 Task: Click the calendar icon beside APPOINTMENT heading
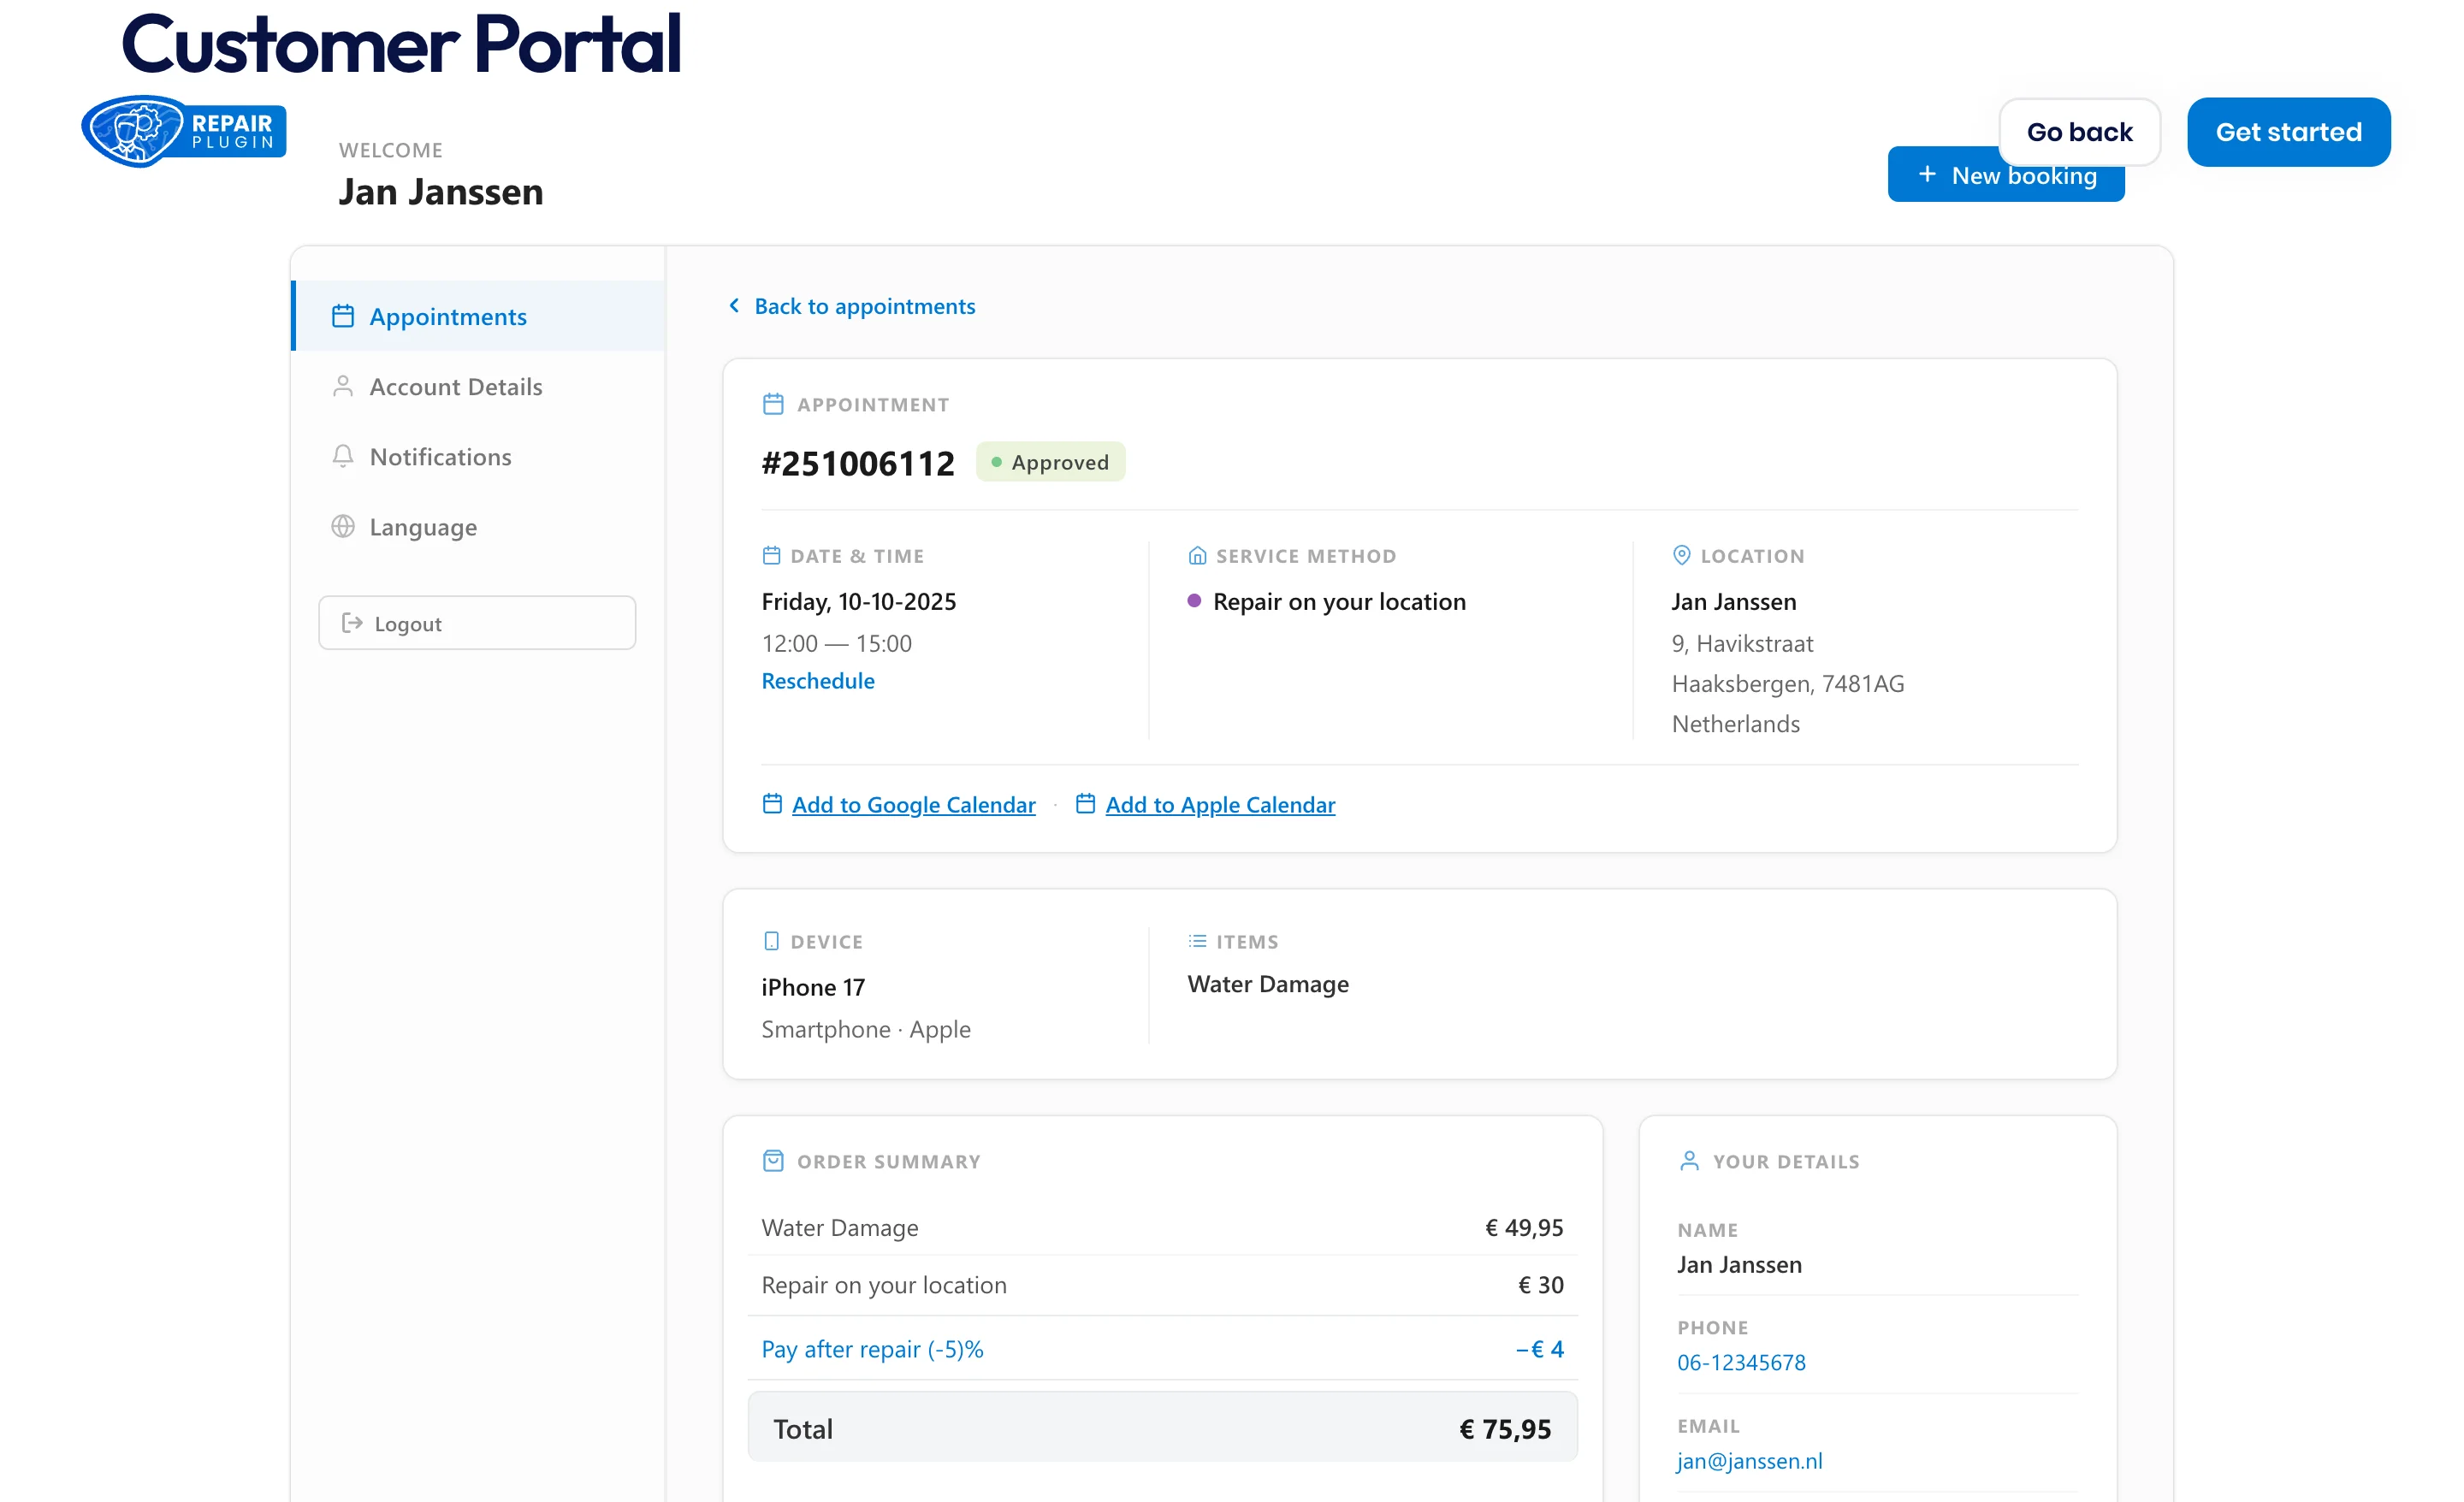point(773,405)
